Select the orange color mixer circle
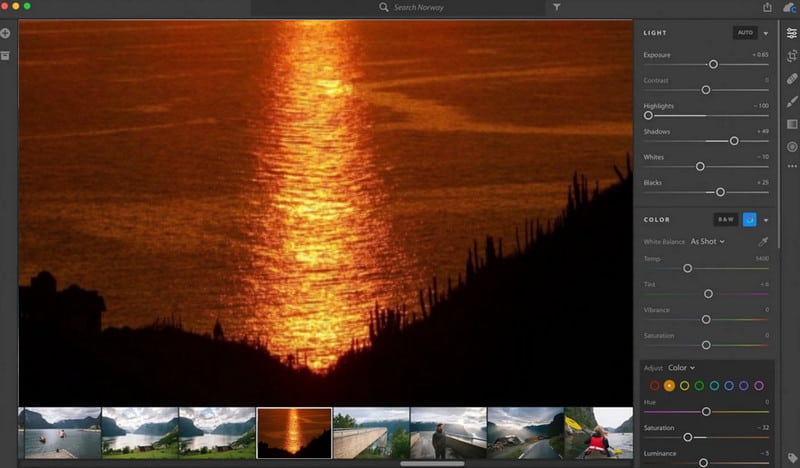The width and height of the screenshot is (800, 468). (669, 386)
